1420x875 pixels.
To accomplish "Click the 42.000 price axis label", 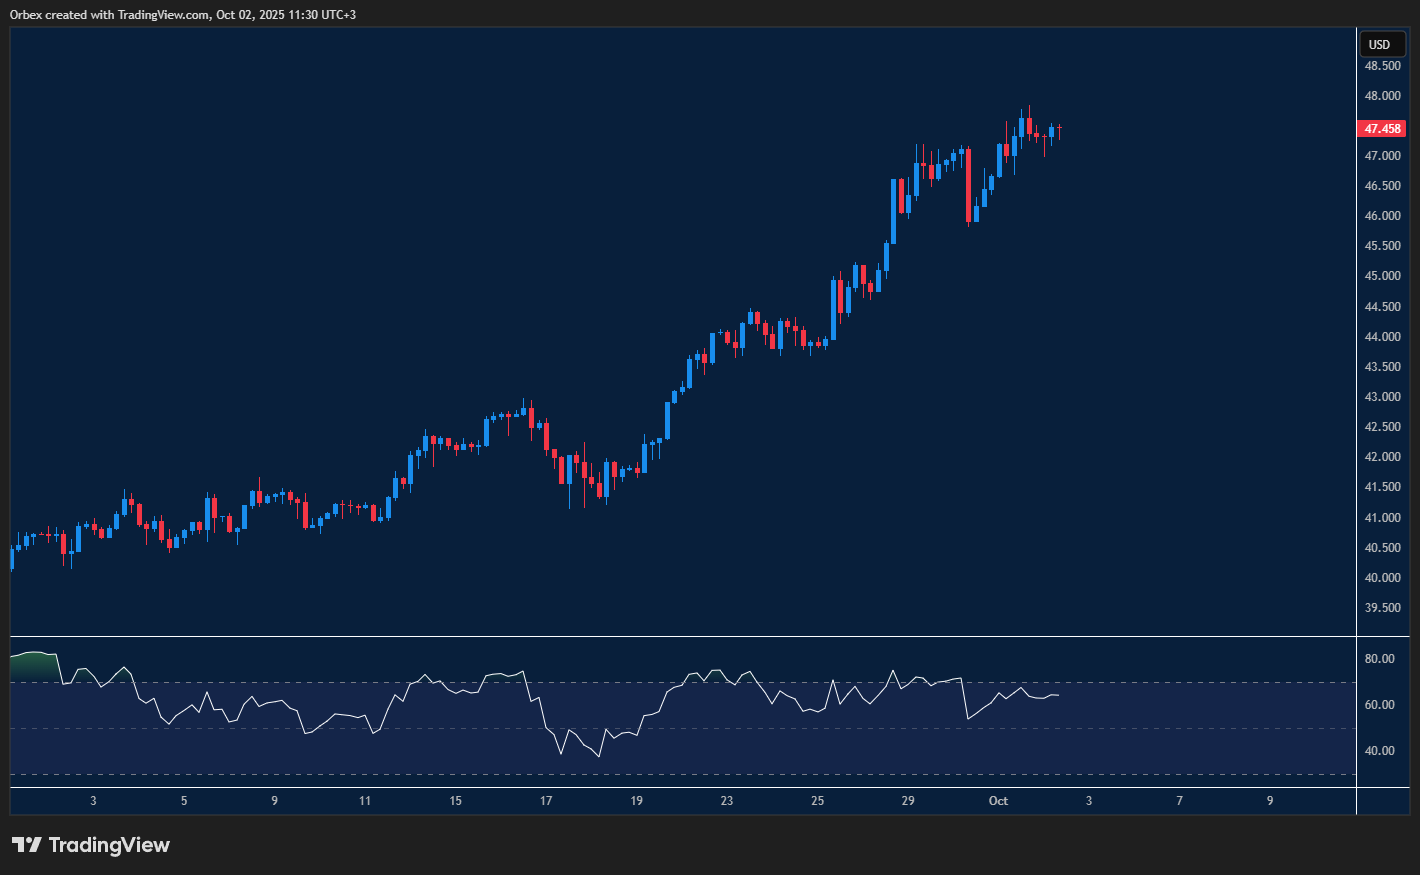I will point(1382,457).
